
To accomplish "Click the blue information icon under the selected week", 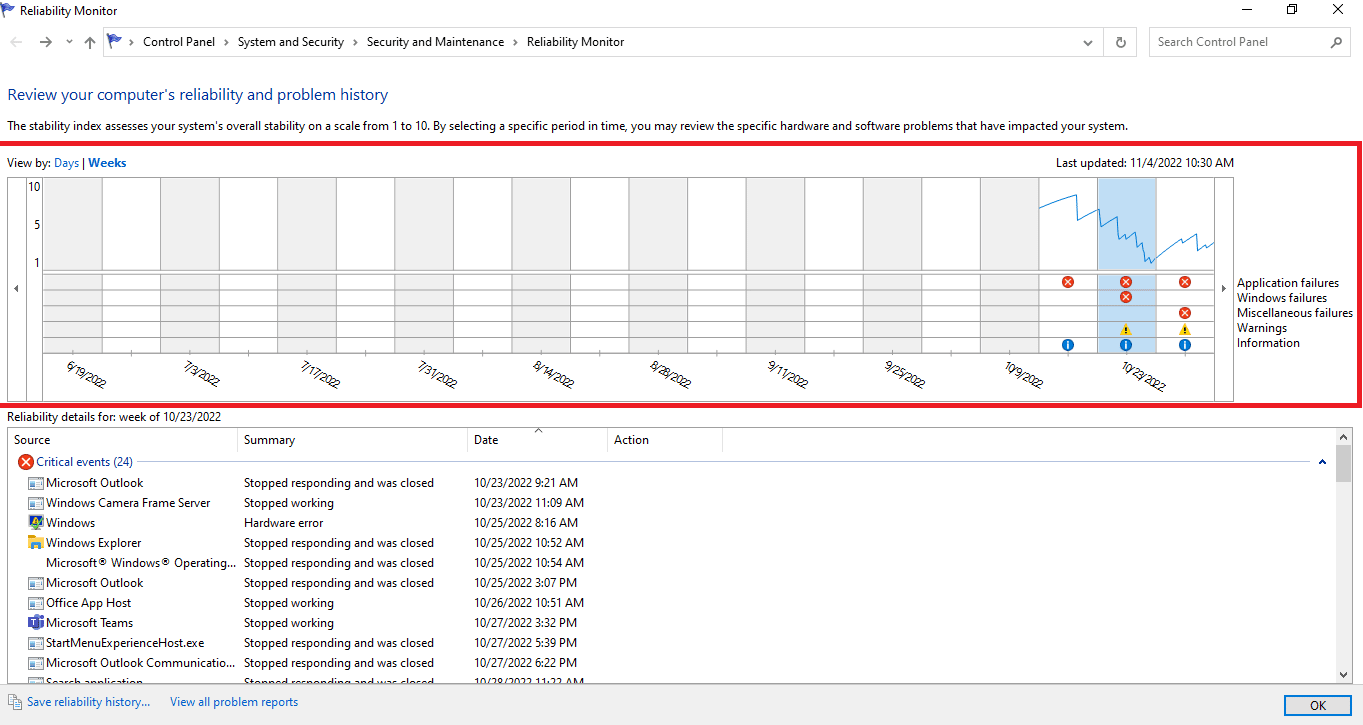I will click(1126, 344).
